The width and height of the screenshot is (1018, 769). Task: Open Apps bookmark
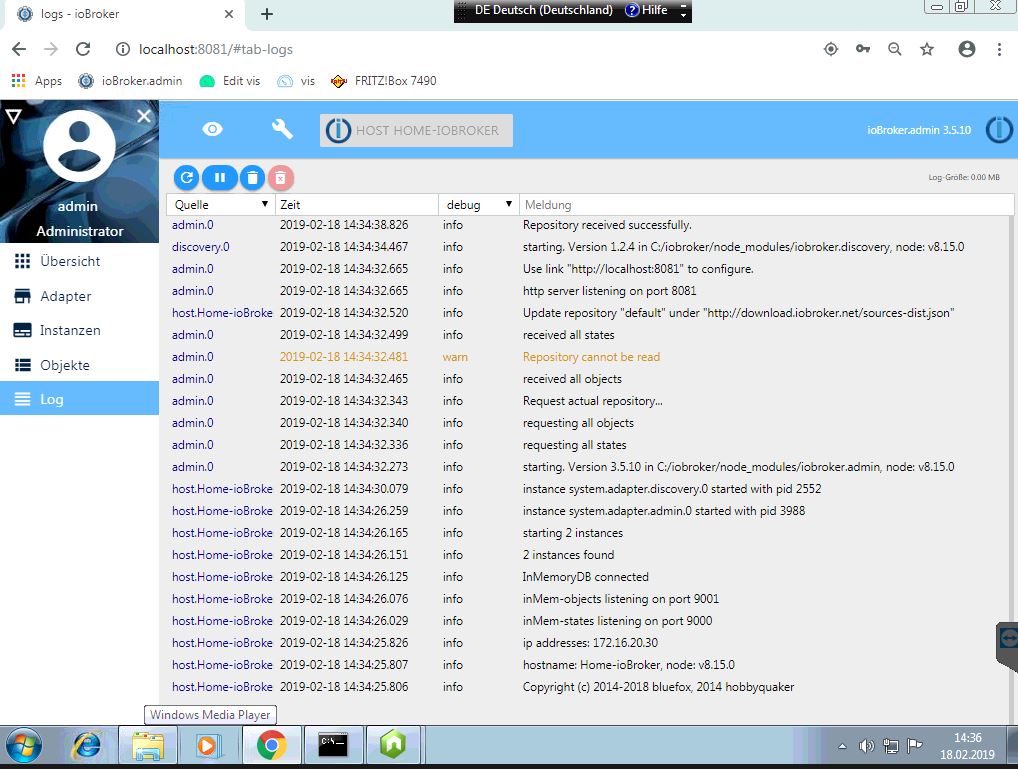click(37, 81)
